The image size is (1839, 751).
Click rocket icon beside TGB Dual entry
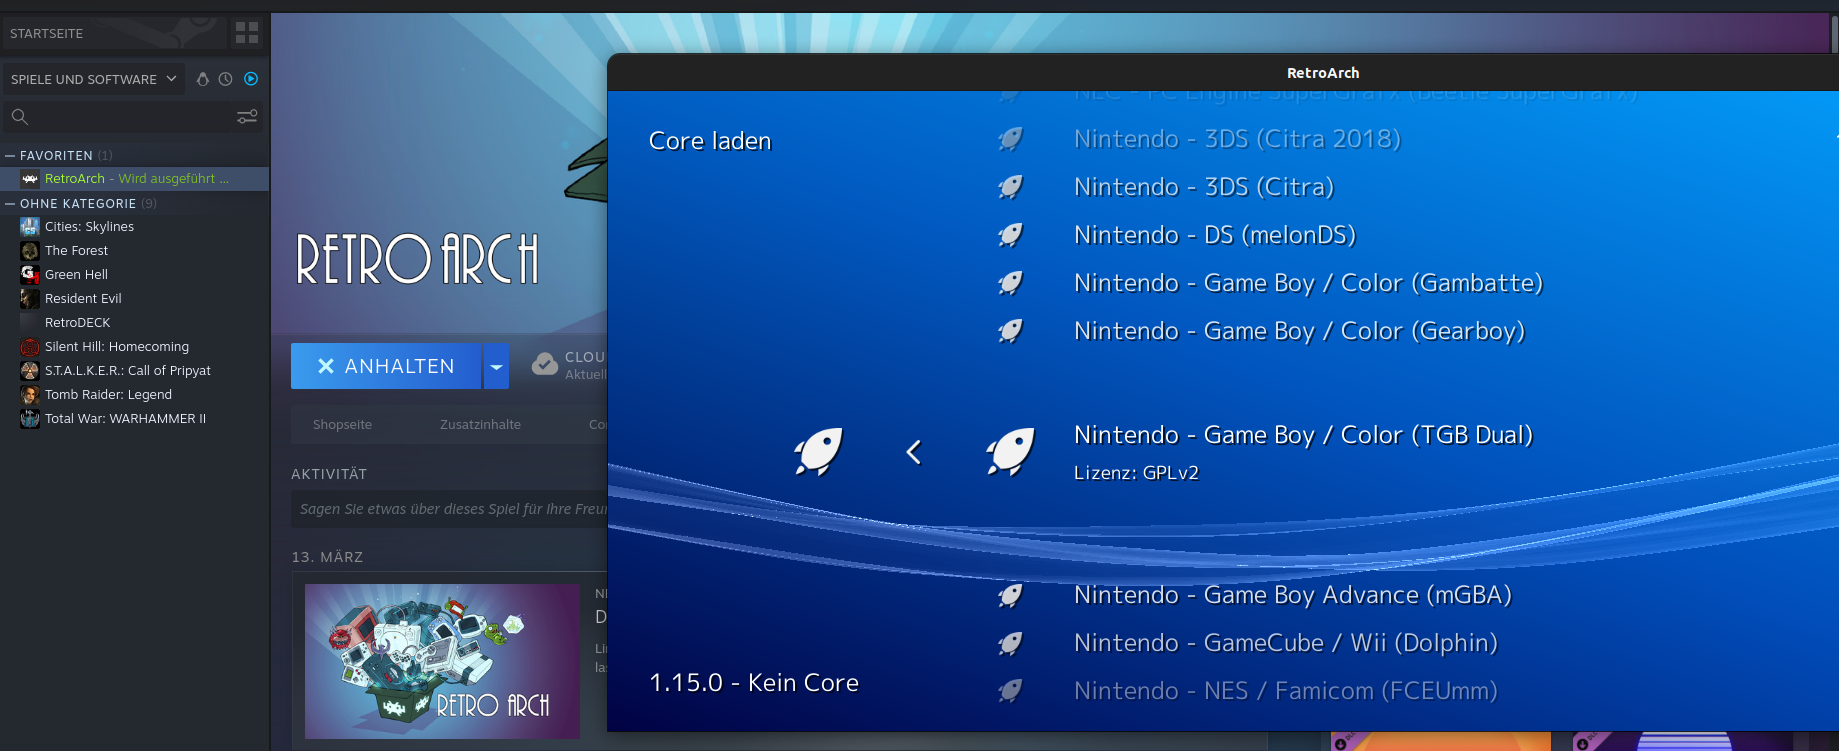(1010, 451)
